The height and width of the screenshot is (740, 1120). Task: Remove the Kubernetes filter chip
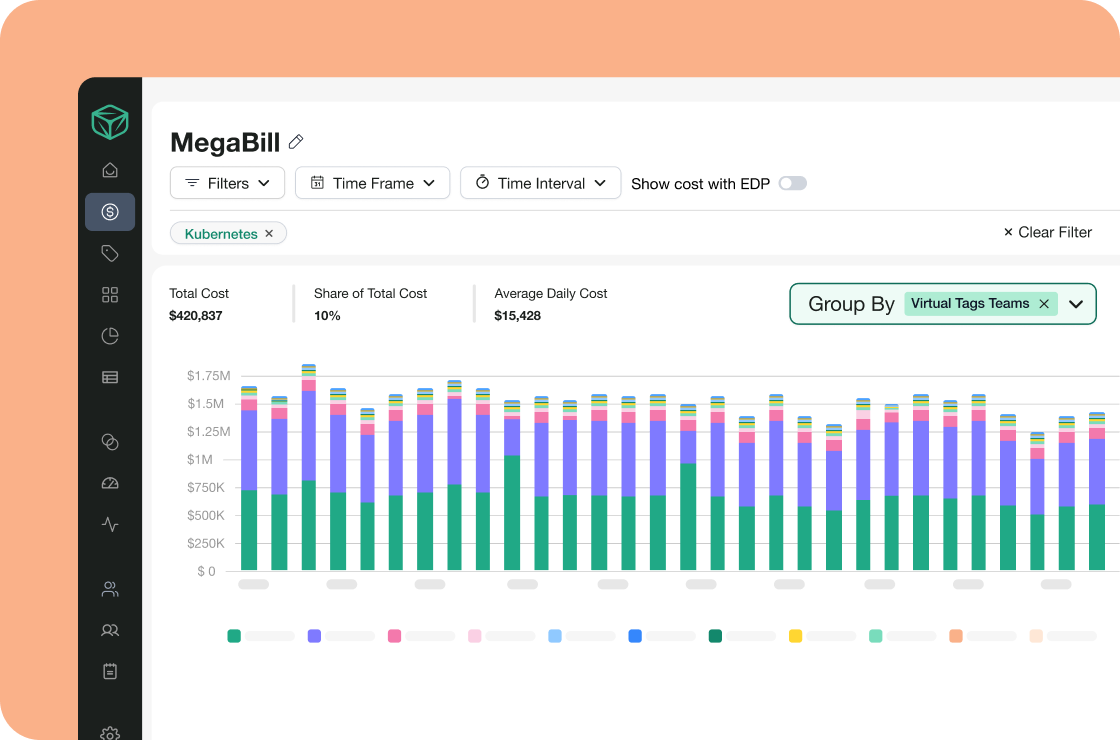(269, 234)
